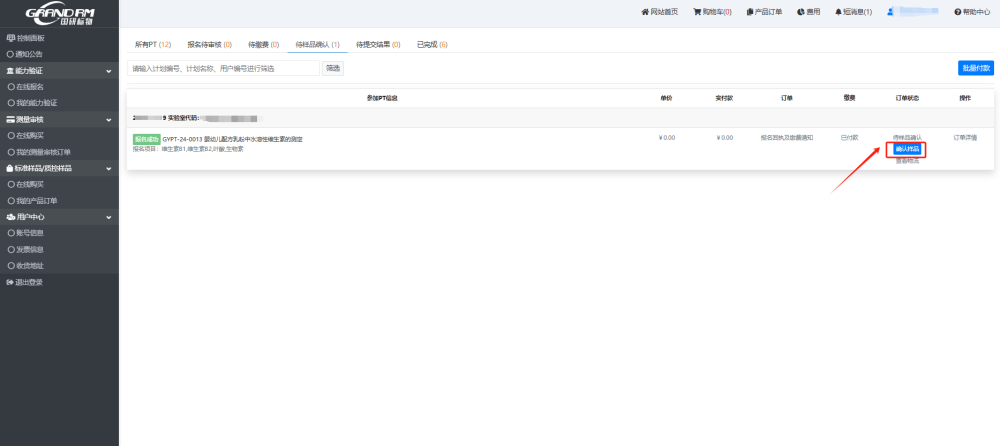
Task: Open 短消息 via the bell icon
Action: 838,12
